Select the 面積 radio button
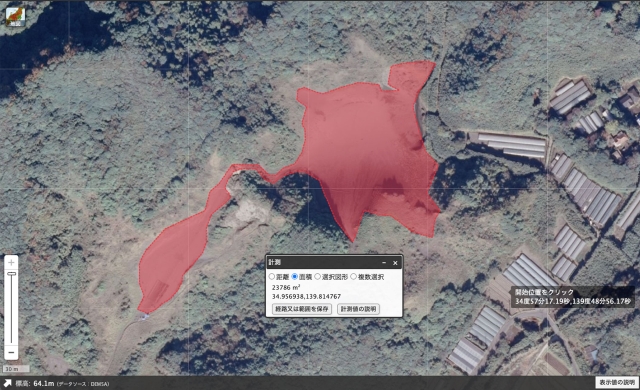 (x=294, y=277)
